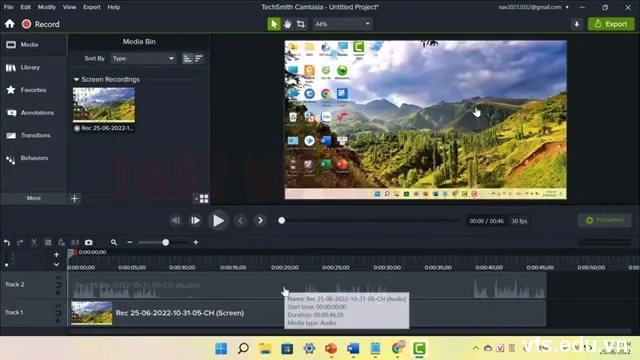Open PowerPoint from taskbar

(331, 348)
